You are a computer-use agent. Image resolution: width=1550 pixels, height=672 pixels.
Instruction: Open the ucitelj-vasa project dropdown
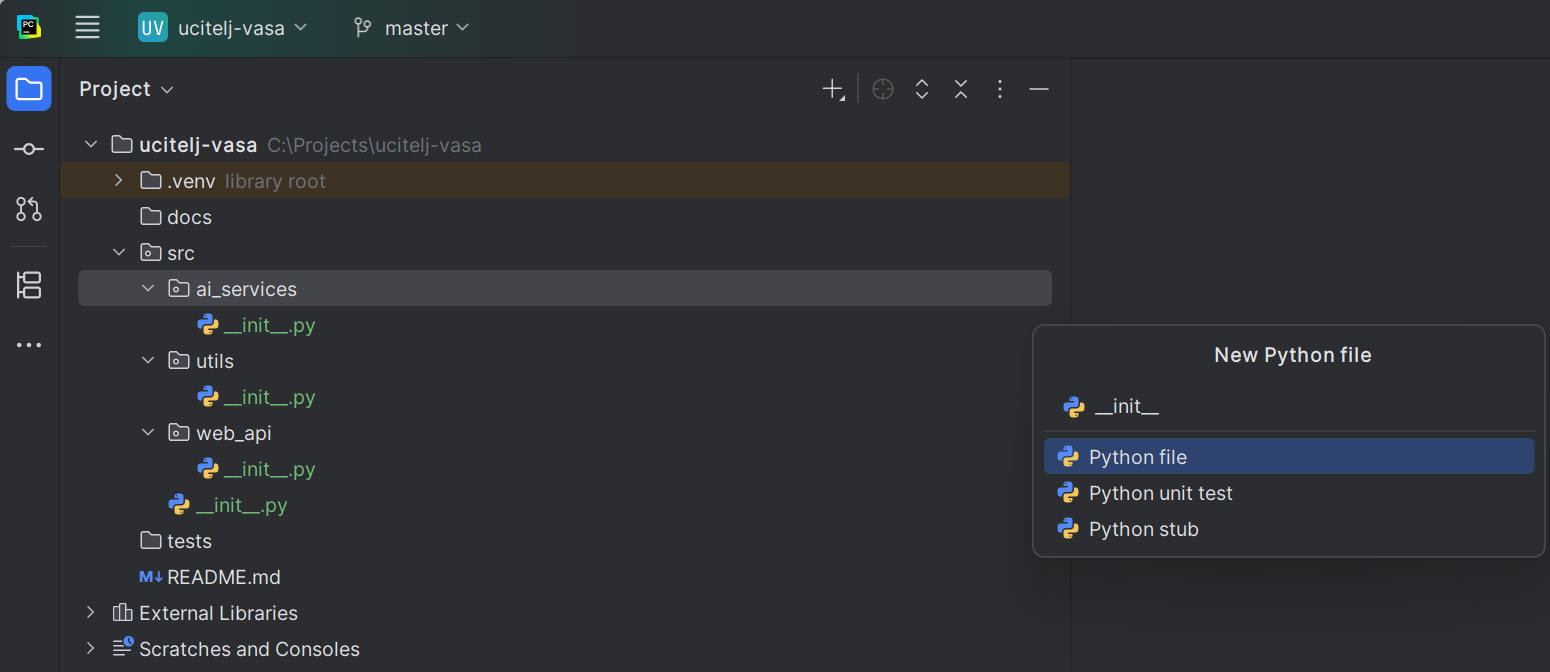click(224, 27)
